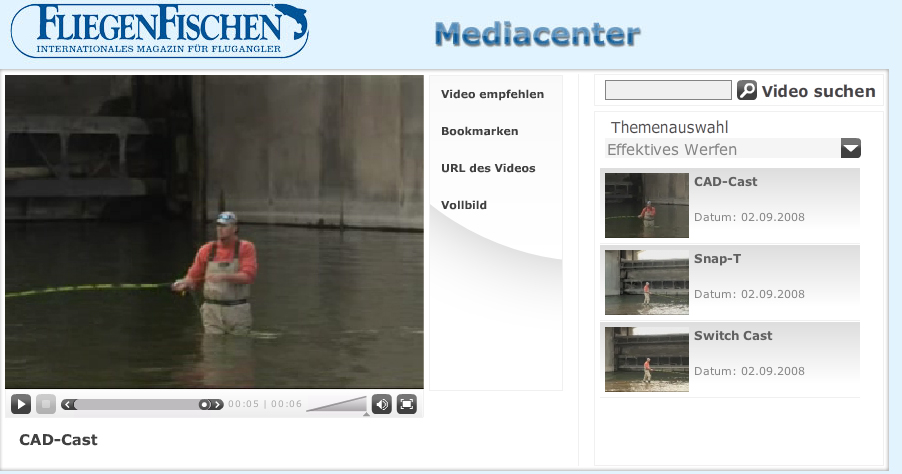Click the seek bar position knob

[204, 405]
